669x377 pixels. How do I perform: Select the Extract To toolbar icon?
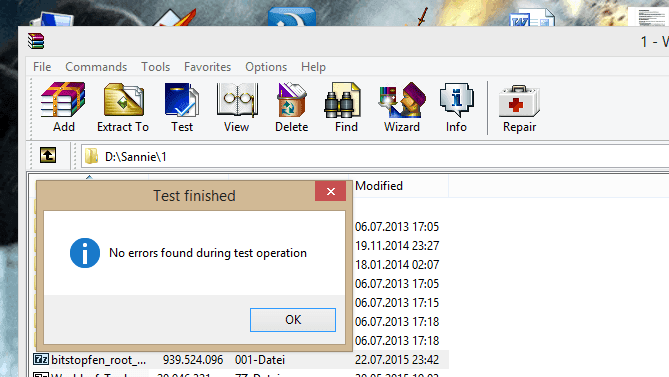pyautogui.click(x=123, y=107)
